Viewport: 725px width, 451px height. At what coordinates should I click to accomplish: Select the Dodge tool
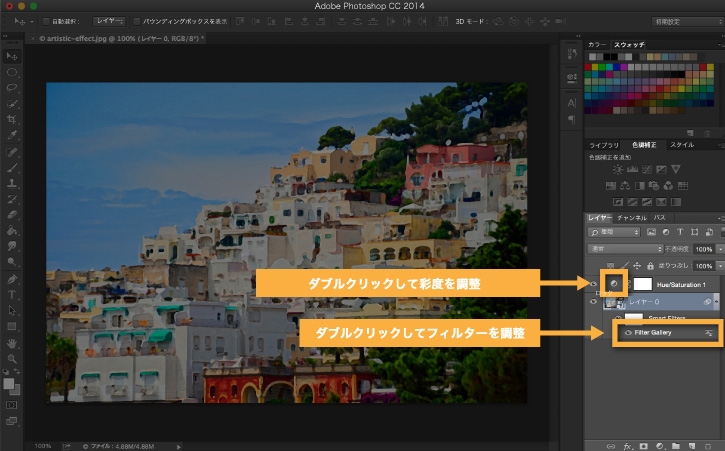tap(12, 261)
